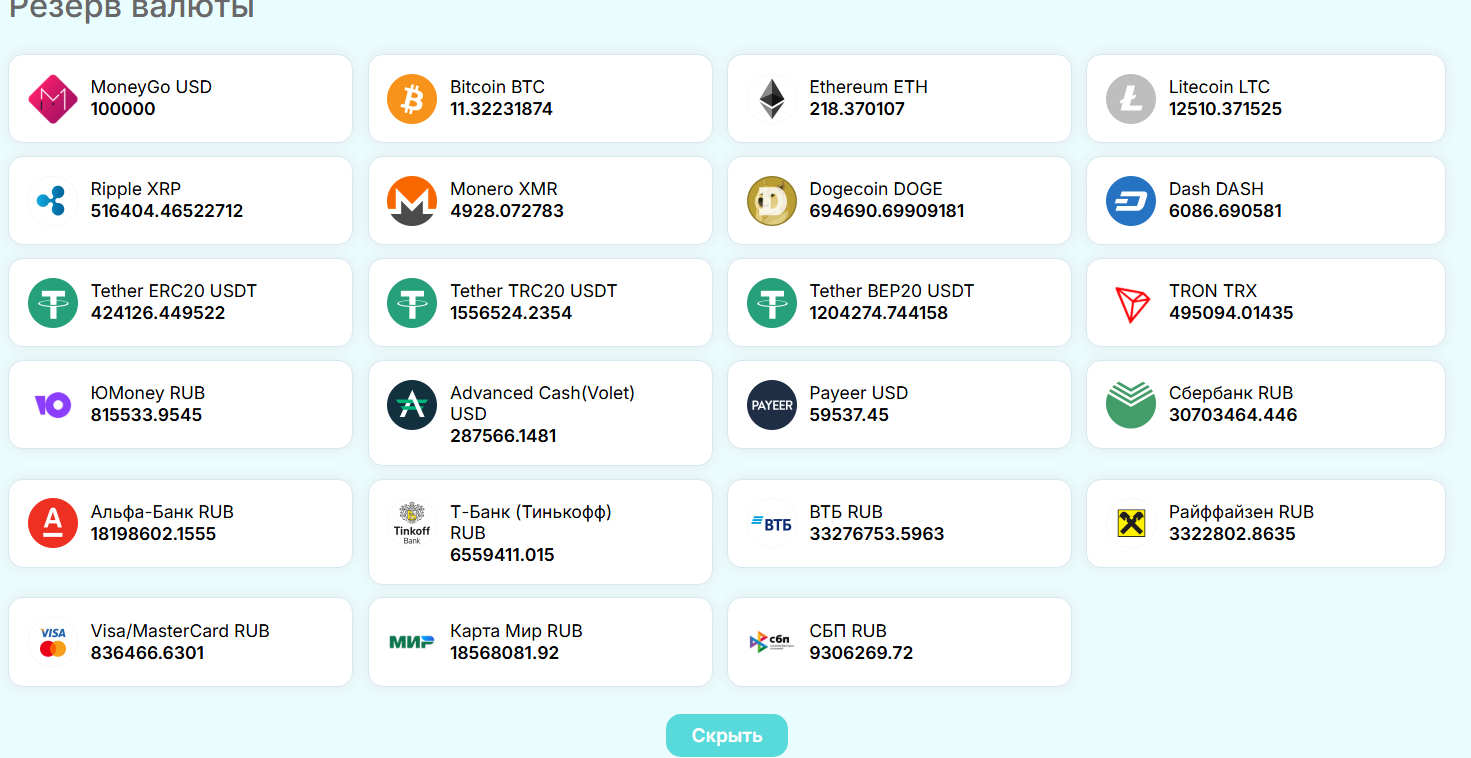Select the Tinkoff Bank logo

412,523
